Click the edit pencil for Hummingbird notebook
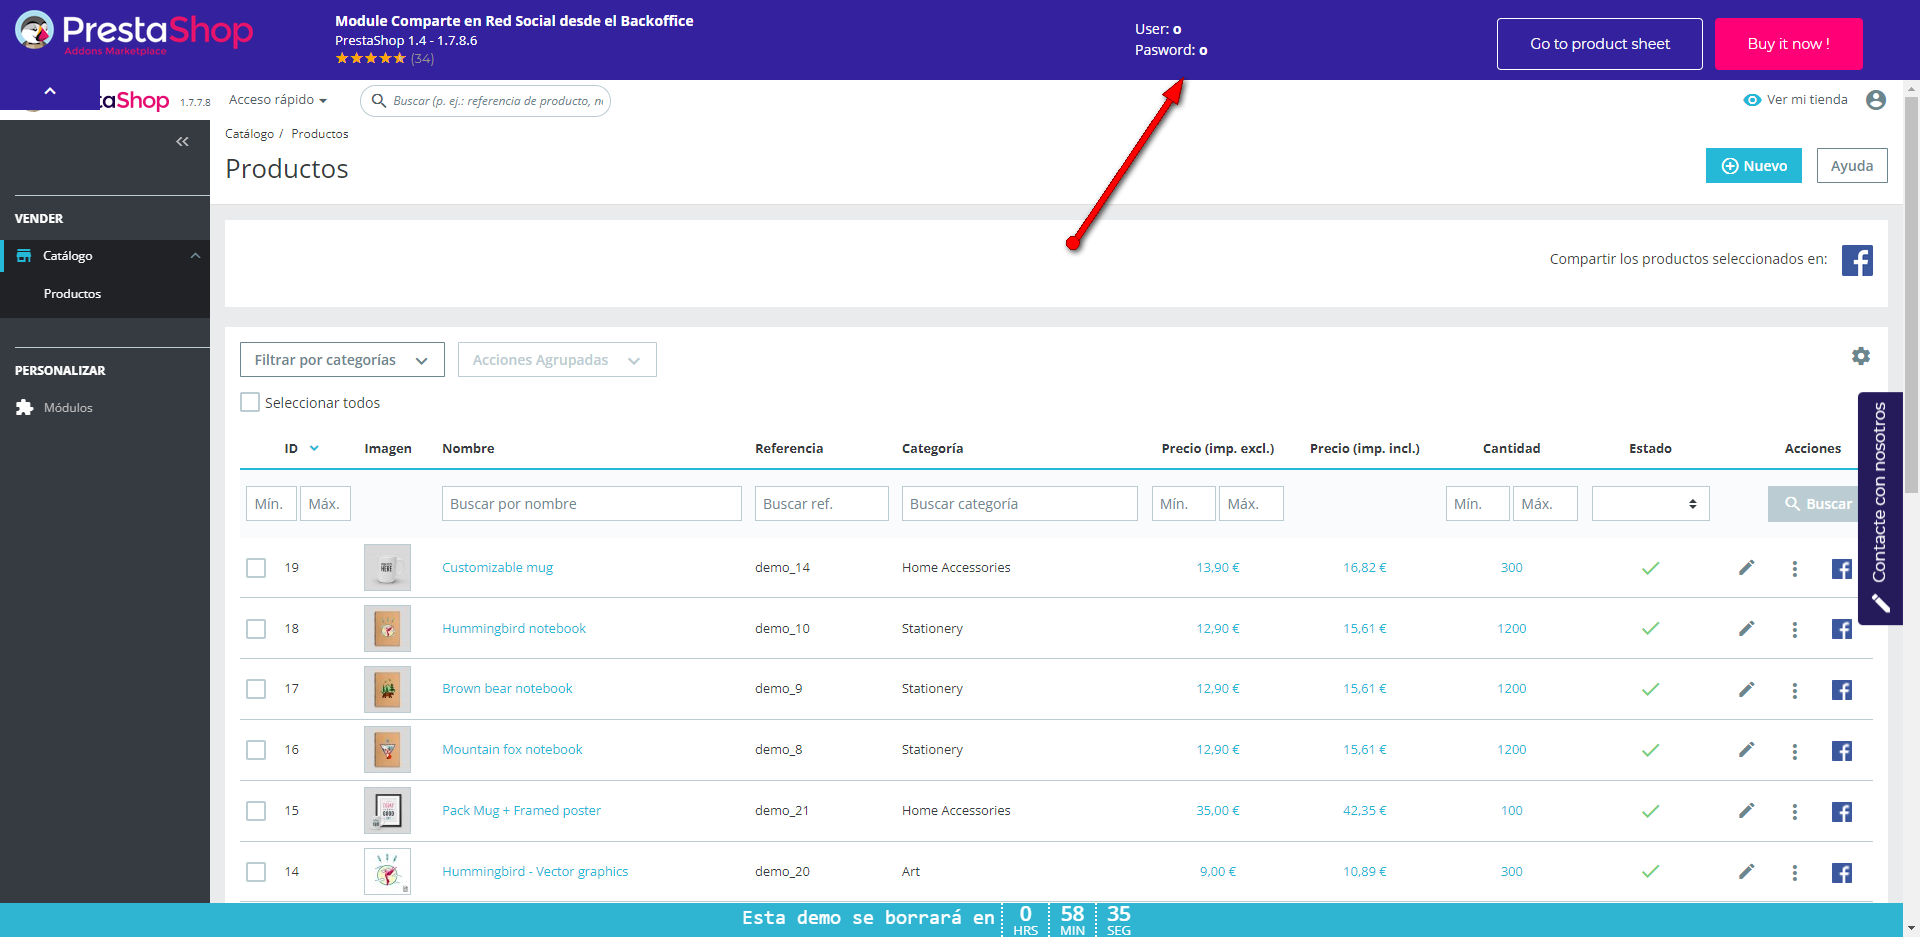1920x937 pixels. (x=1746, y=629)
